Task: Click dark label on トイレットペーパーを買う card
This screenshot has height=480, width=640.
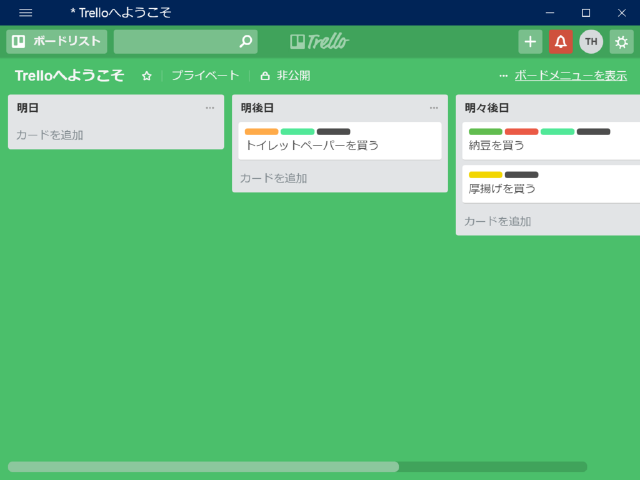Action: pyautogui.click(x=333, y=131)
